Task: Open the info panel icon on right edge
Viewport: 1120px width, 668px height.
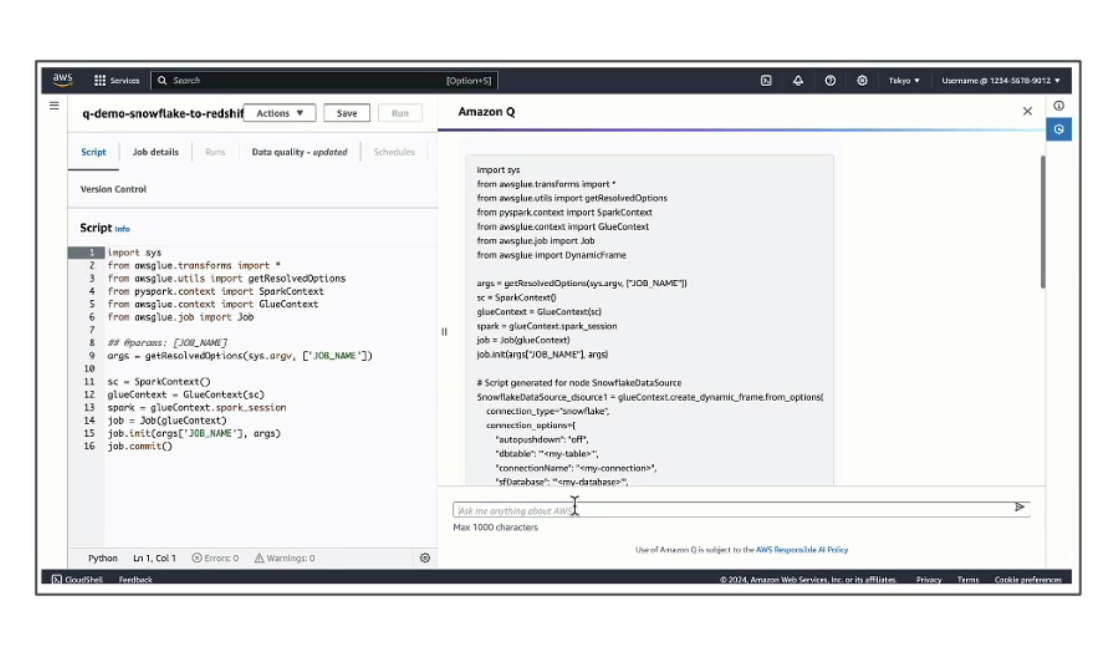Action: [1059, 106]
